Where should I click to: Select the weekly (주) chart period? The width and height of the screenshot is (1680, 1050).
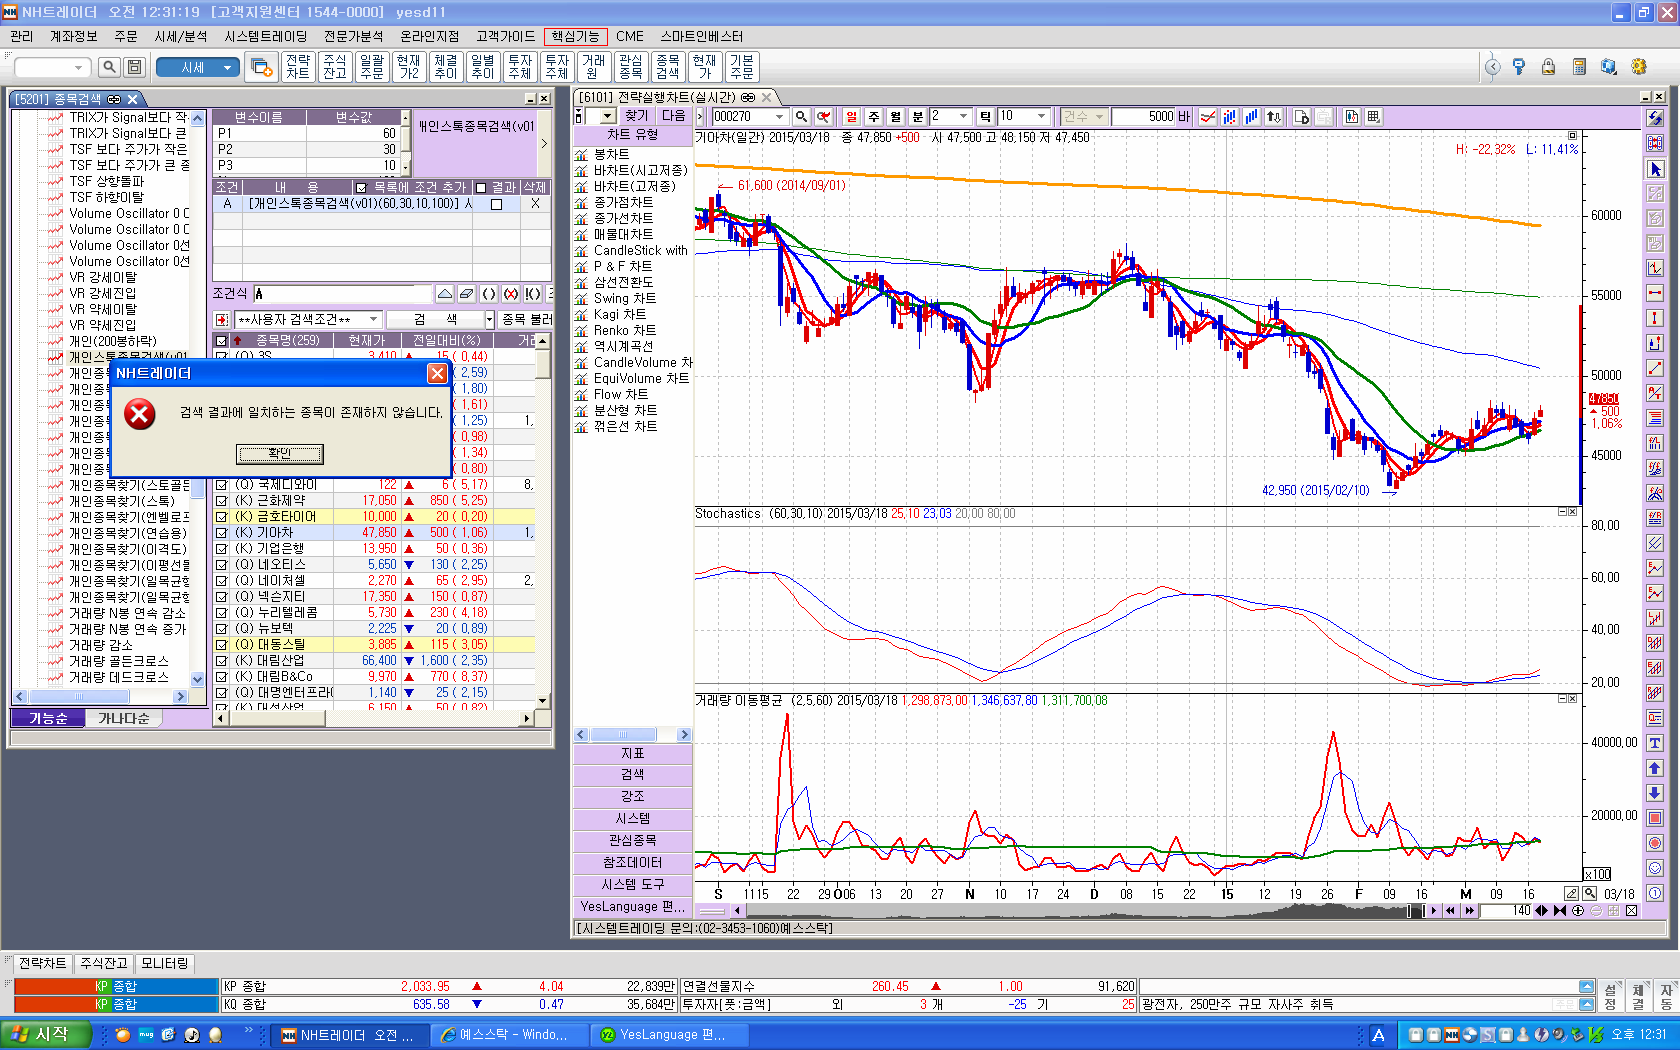pos(873,117)
